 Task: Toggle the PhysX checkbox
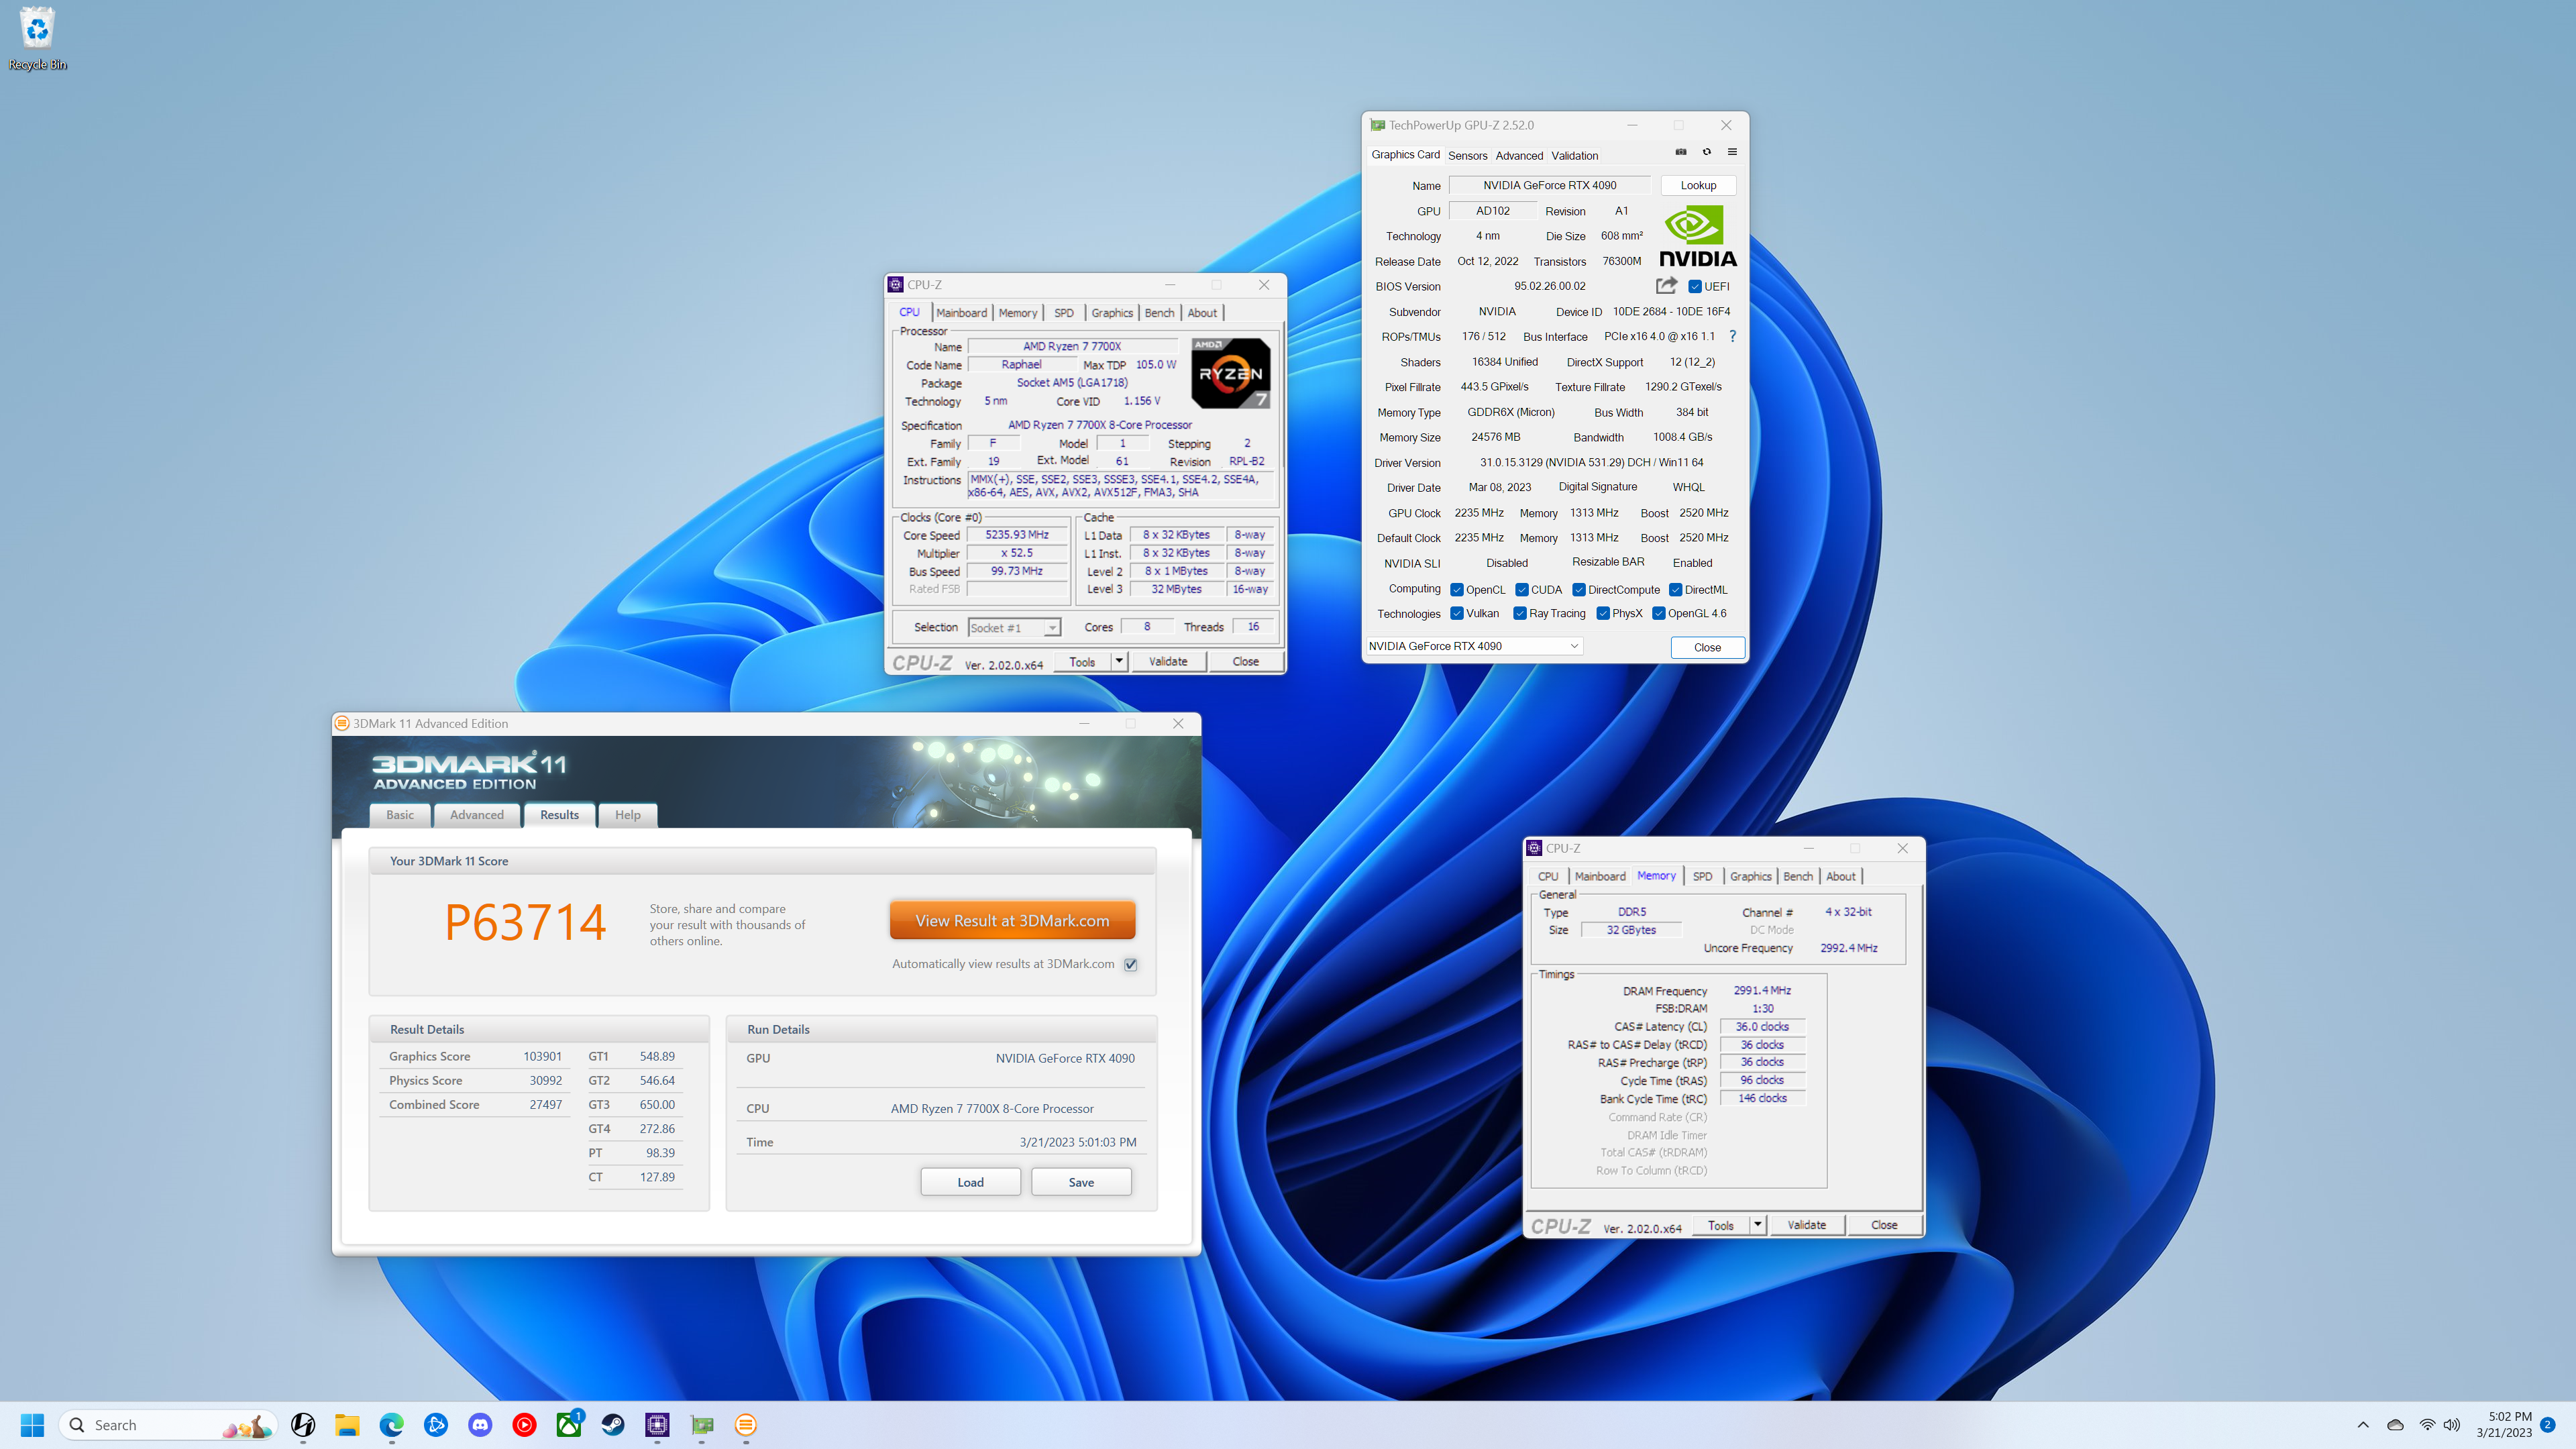(x=1603, y=613)
